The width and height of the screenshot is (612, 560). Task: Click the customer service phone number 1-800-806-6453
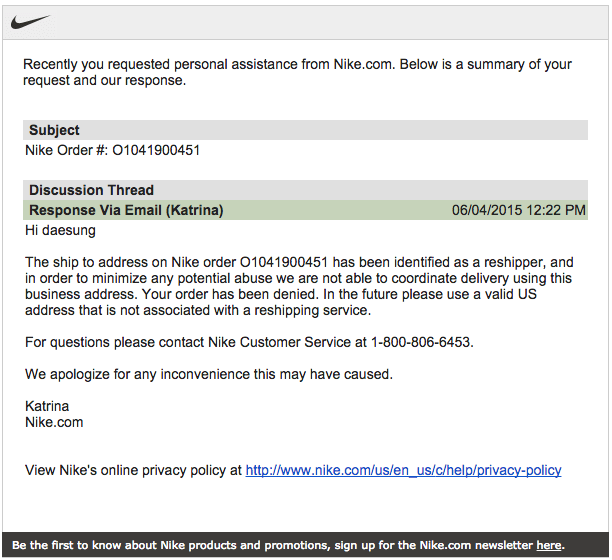pos(420,342)
